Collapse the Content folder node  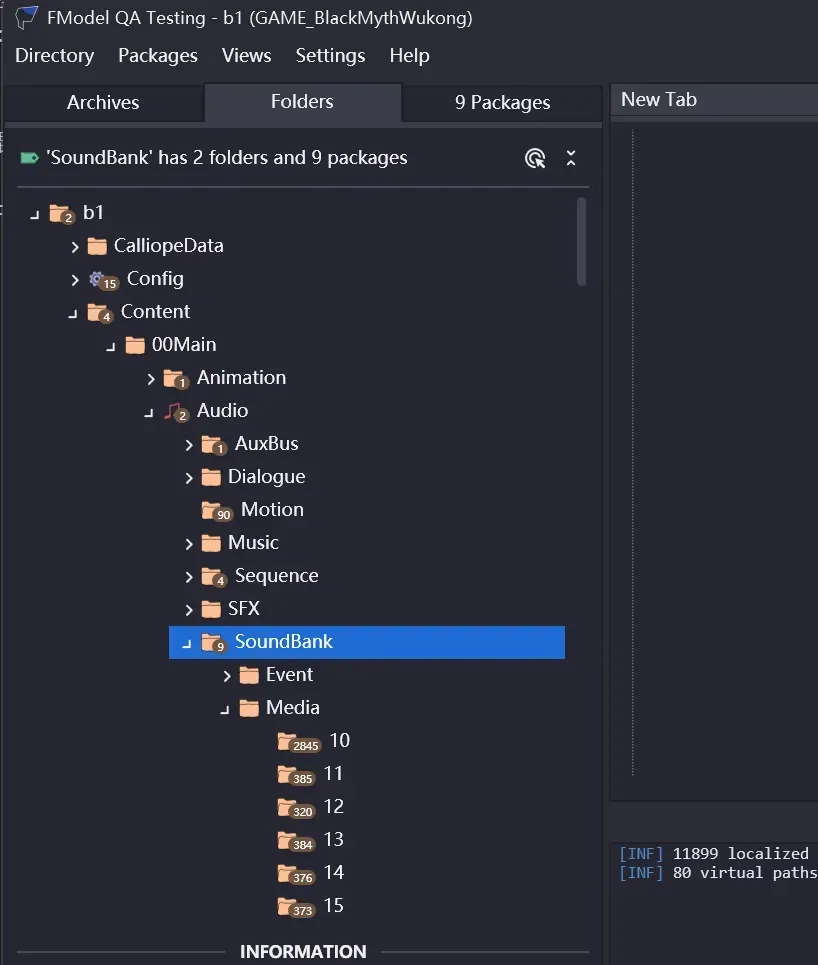pos(72,313)
